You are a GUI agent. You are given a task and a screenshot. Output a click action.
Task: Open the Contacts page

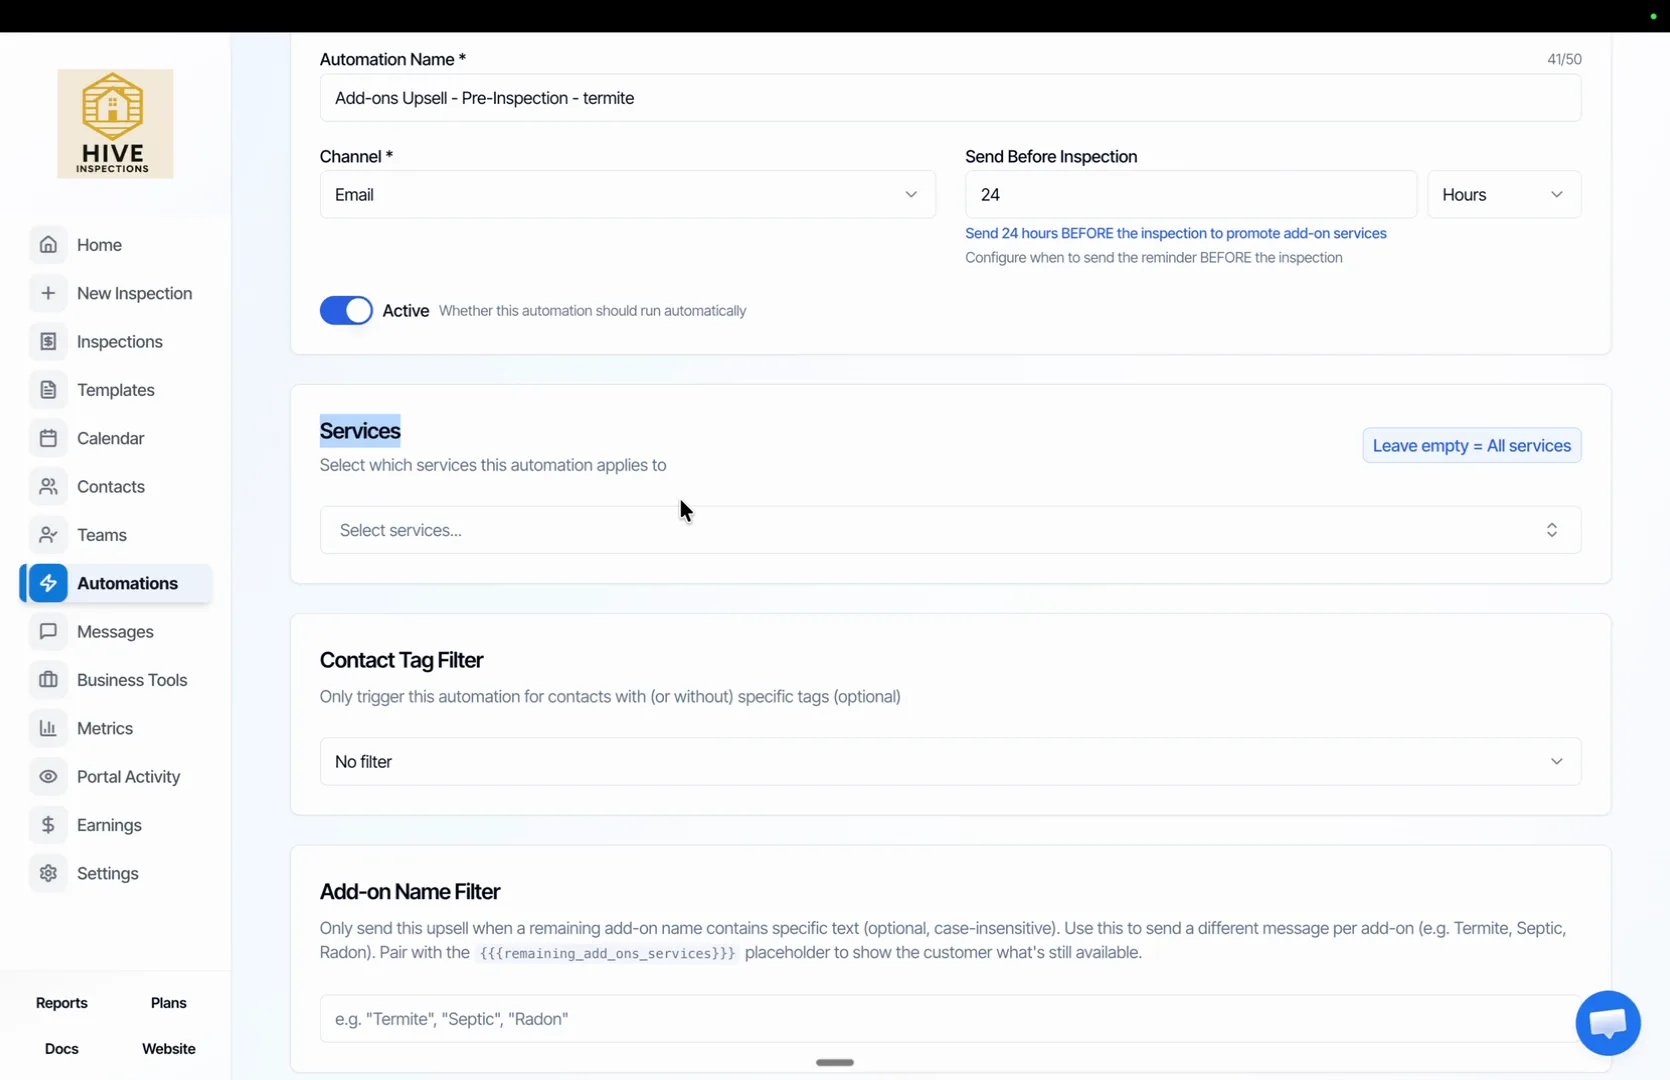pos(117,486)
